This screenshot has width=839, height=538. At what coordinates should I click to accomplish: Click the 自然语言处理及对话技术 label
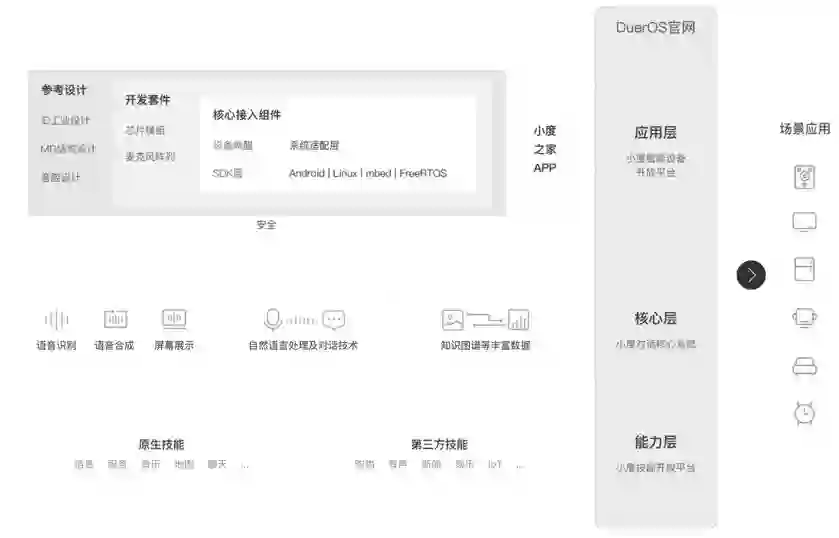click(303, 345)
